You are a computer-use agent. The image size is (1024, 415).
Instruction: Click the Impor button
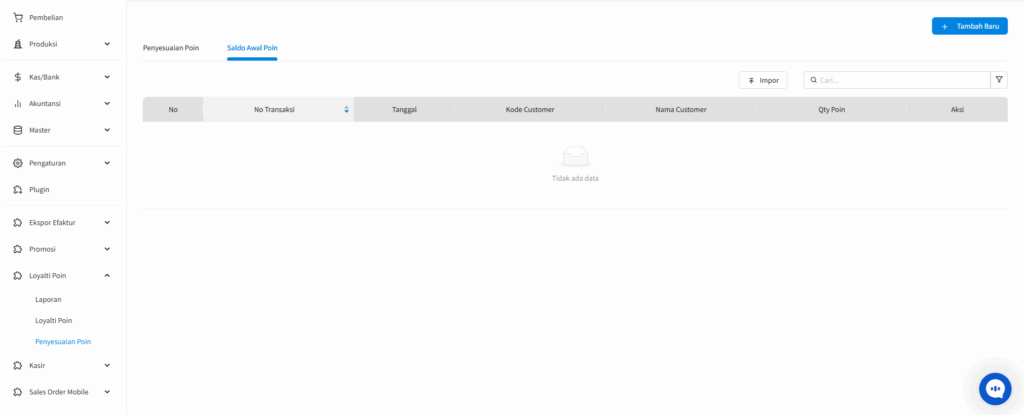(763, 80)
